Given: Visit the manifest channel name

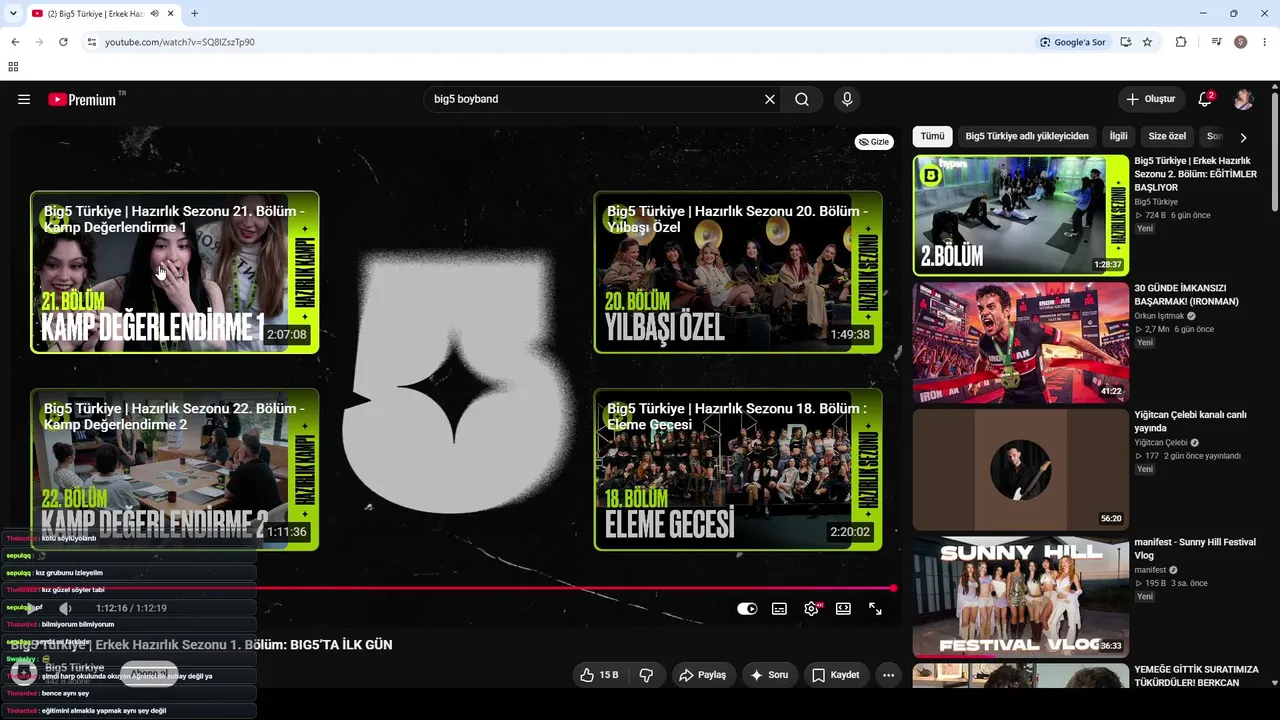Looking at the screenshot, I should click(1150, 570).
